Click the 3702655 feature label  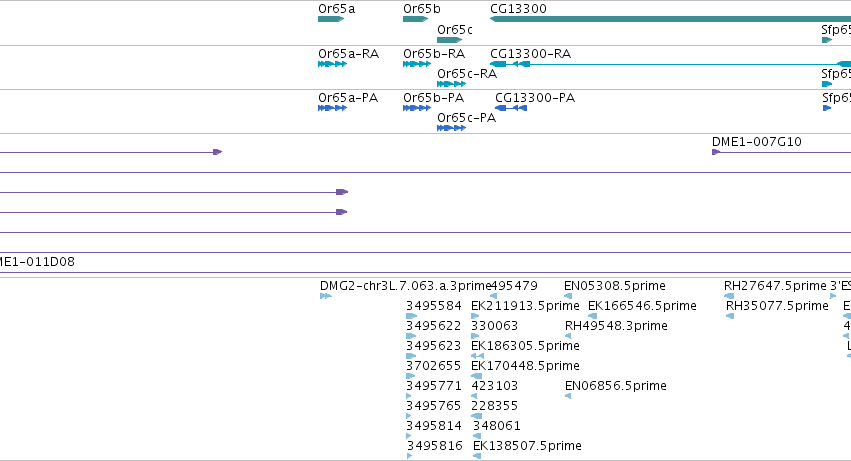434,366
